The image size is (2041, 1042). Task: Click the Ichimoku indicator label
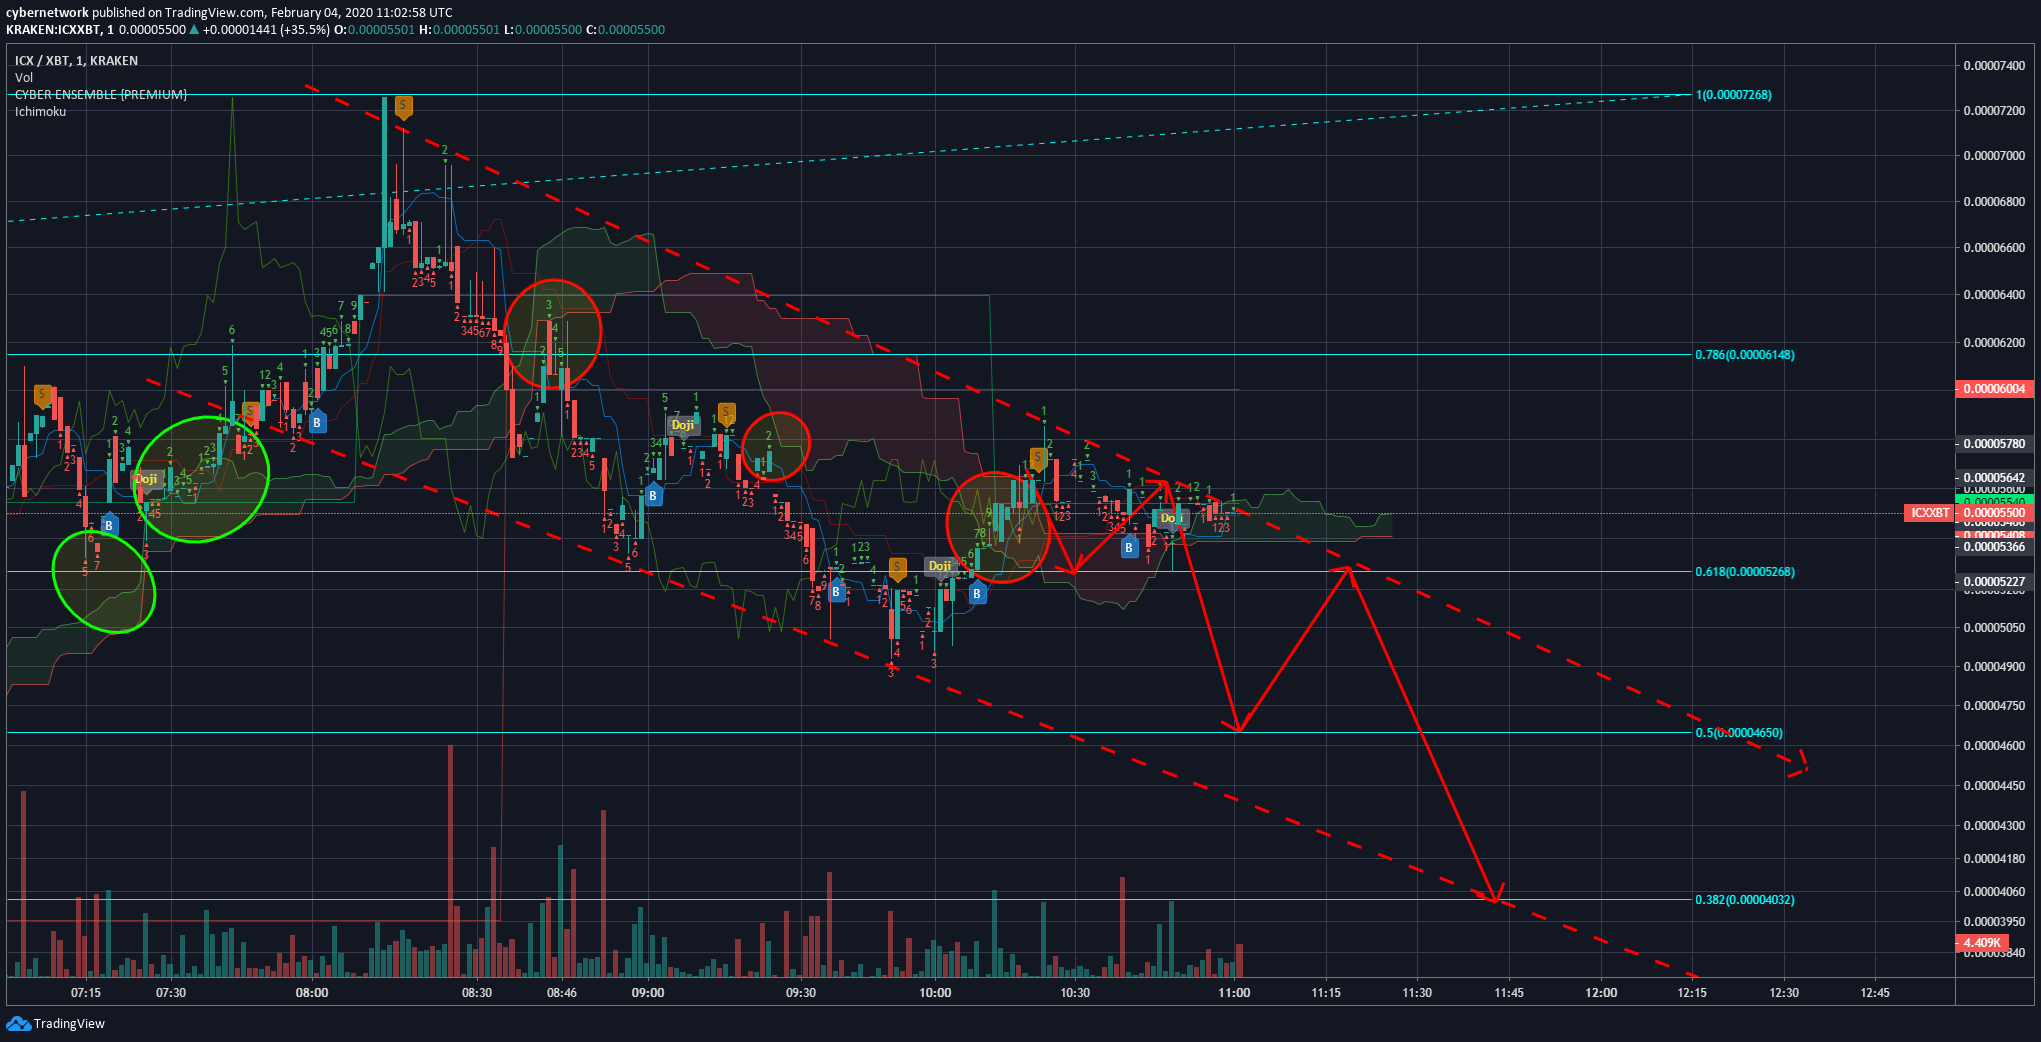pos(40,111)
